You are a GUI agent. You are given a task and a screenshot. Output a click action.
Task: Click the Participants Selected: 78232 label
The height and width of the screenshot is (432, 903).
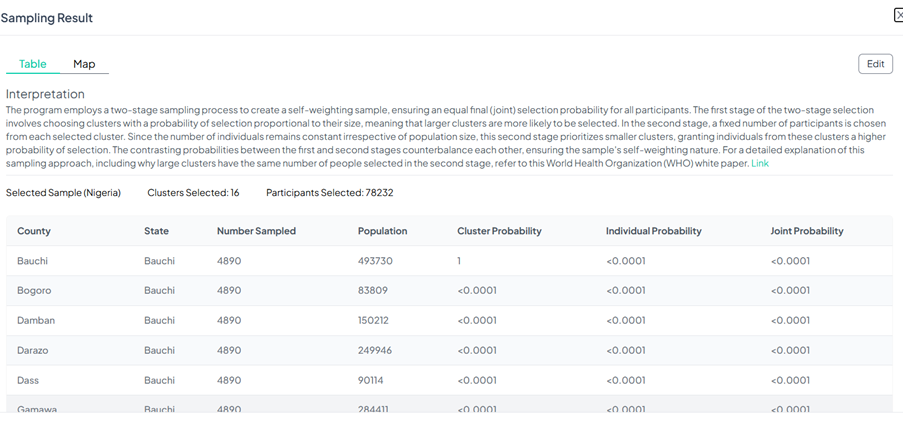point(329,193)
